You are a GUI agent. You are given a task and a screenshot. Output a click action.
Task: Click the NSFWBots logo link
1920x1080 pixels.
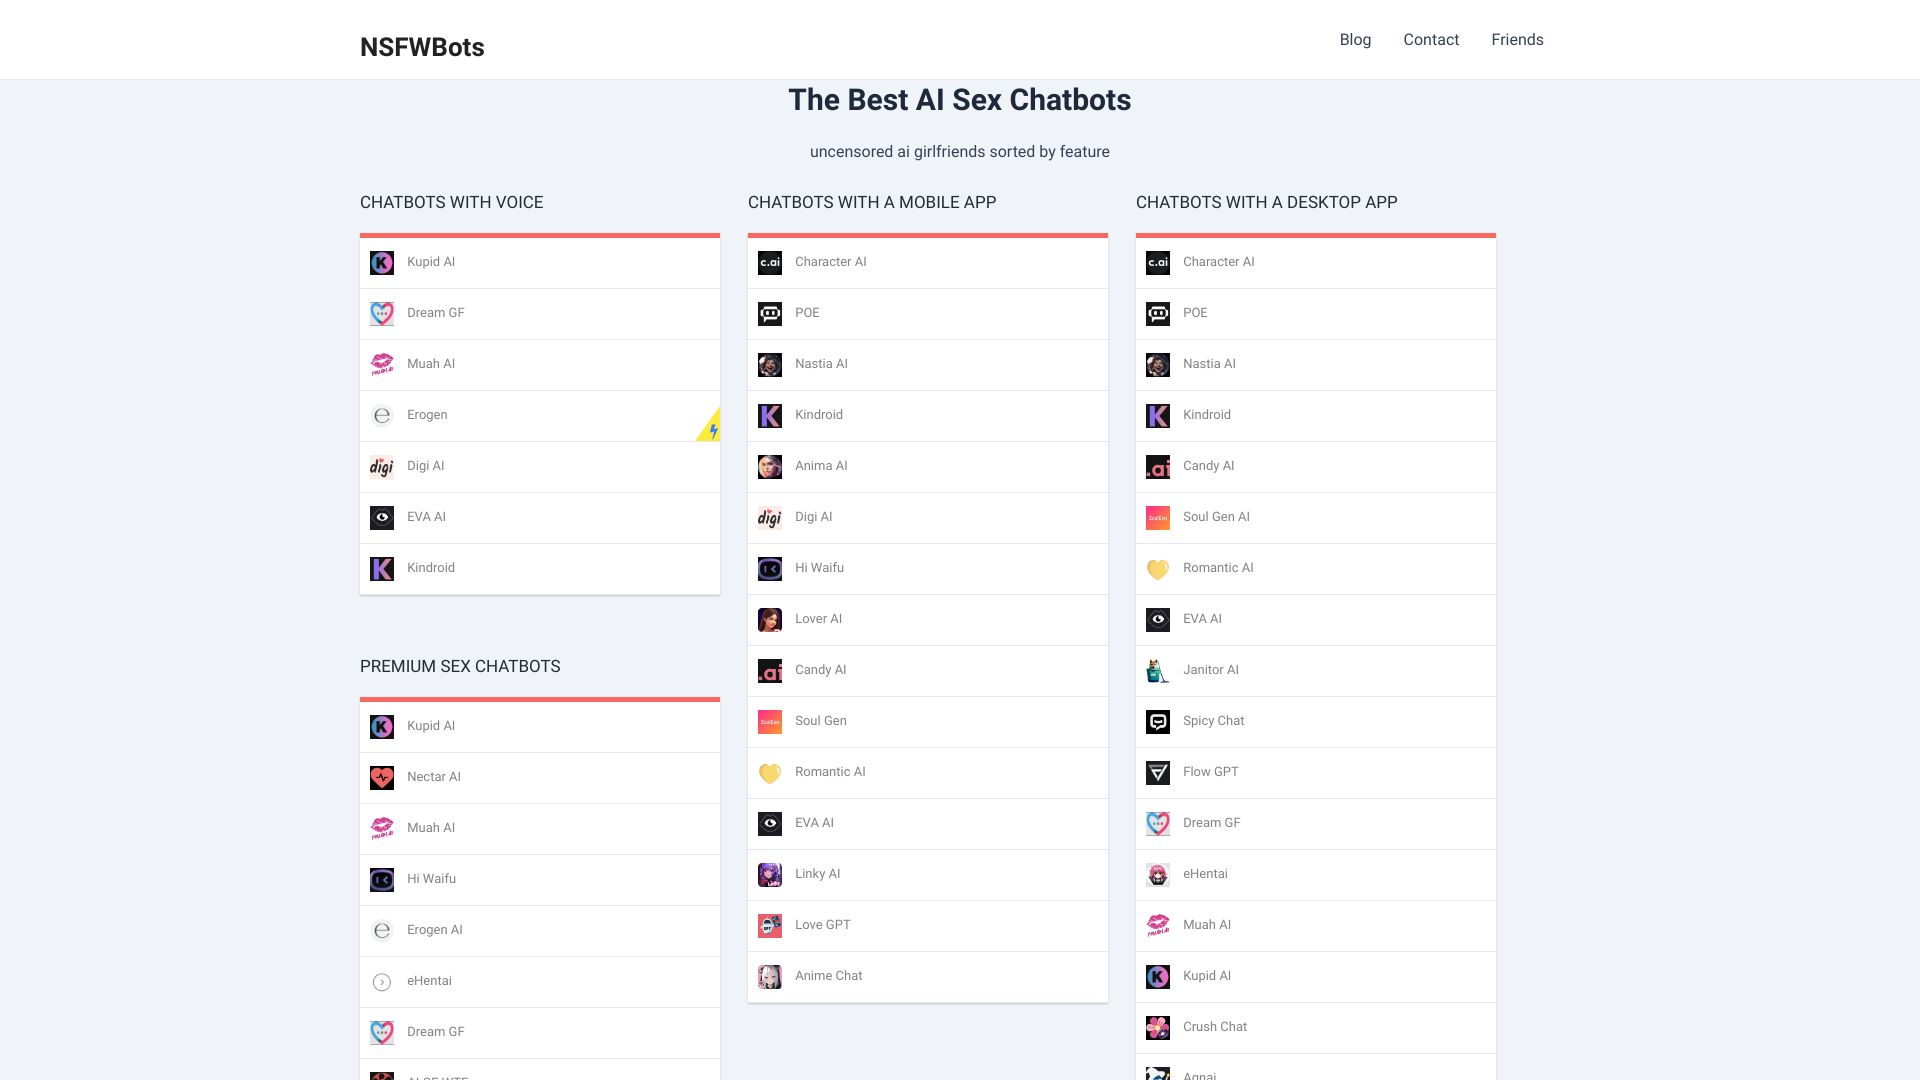422,46
